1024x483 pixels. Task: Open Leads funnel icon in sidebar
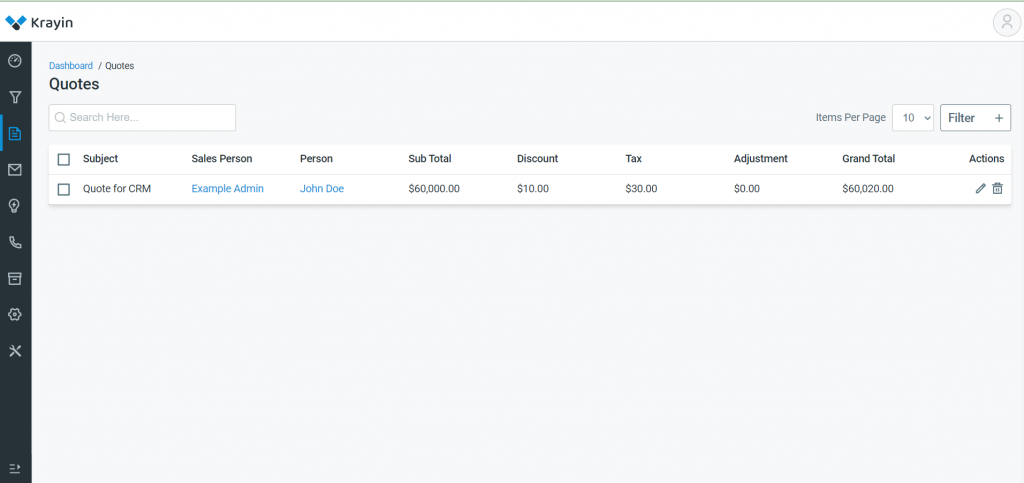(x=15, y=97)
